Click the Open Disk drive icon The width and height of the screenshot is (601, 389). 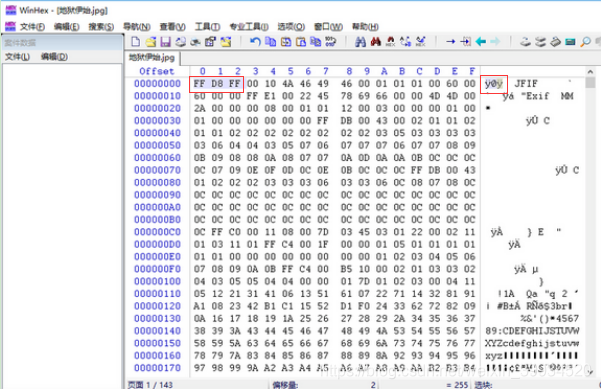pos(525,41)
